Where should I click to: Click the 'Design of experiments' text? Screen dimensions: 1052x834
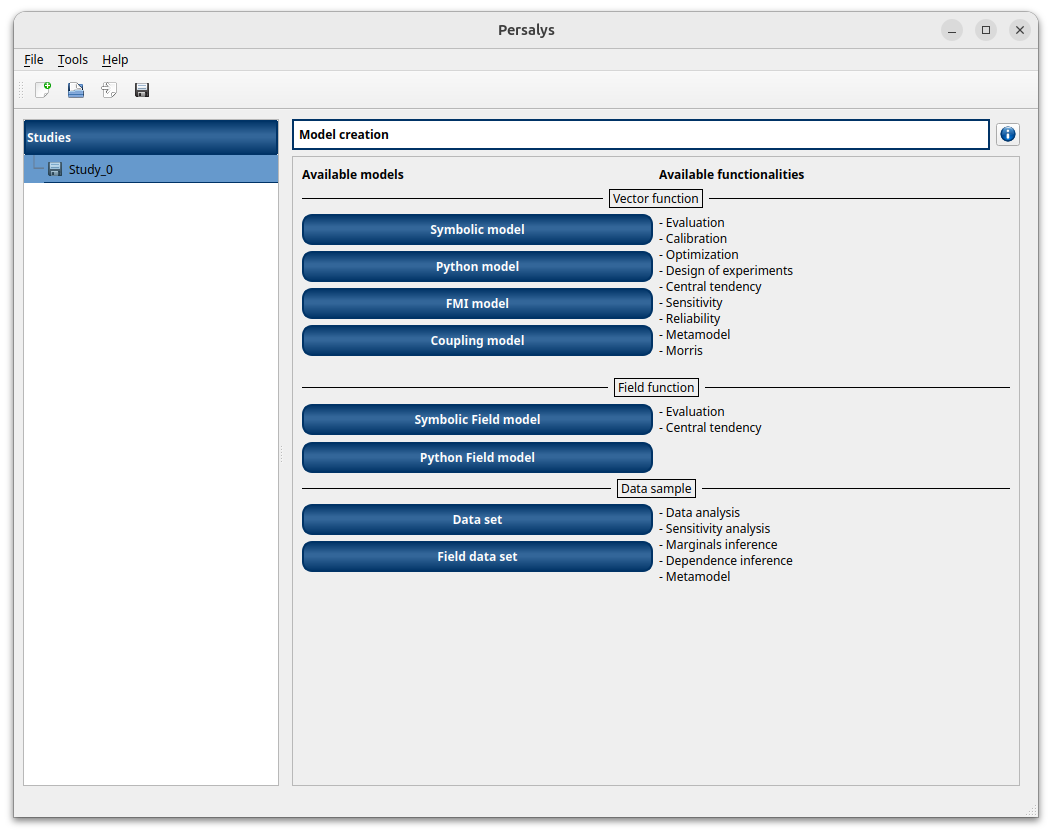tap(729, 270)
